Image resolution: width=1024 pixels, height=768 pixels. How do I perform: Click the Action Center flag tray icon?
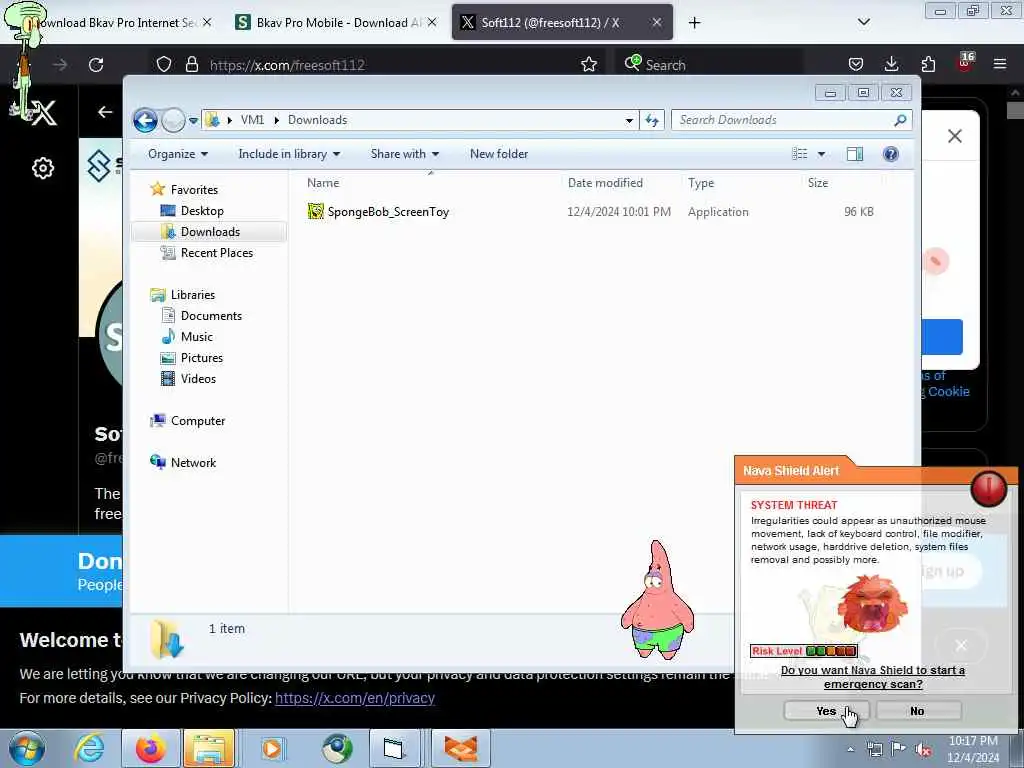(x=899, y=749)
